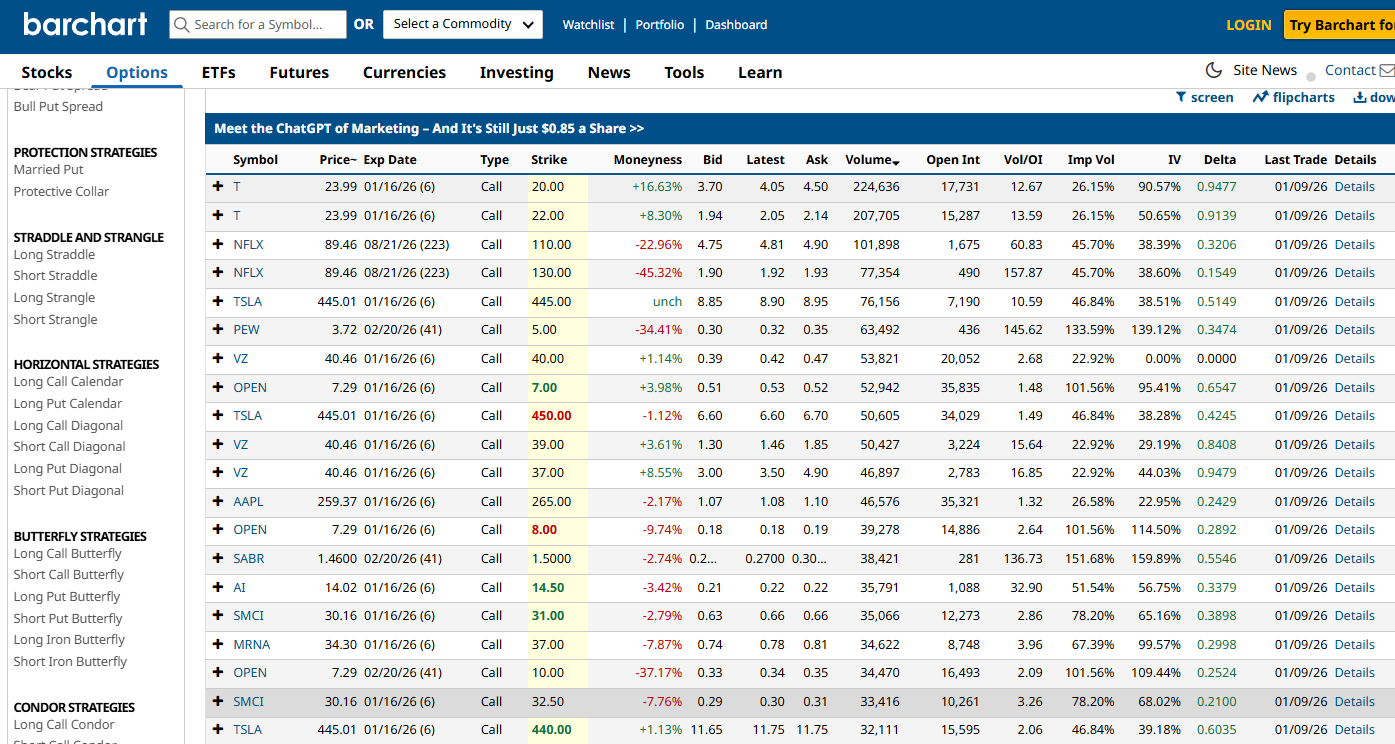Image resolution: width=1395 pixels, height=744 pixels.
Task: Sort by Delta column header
Action: pyautogui.click(x=1220, y=160)
